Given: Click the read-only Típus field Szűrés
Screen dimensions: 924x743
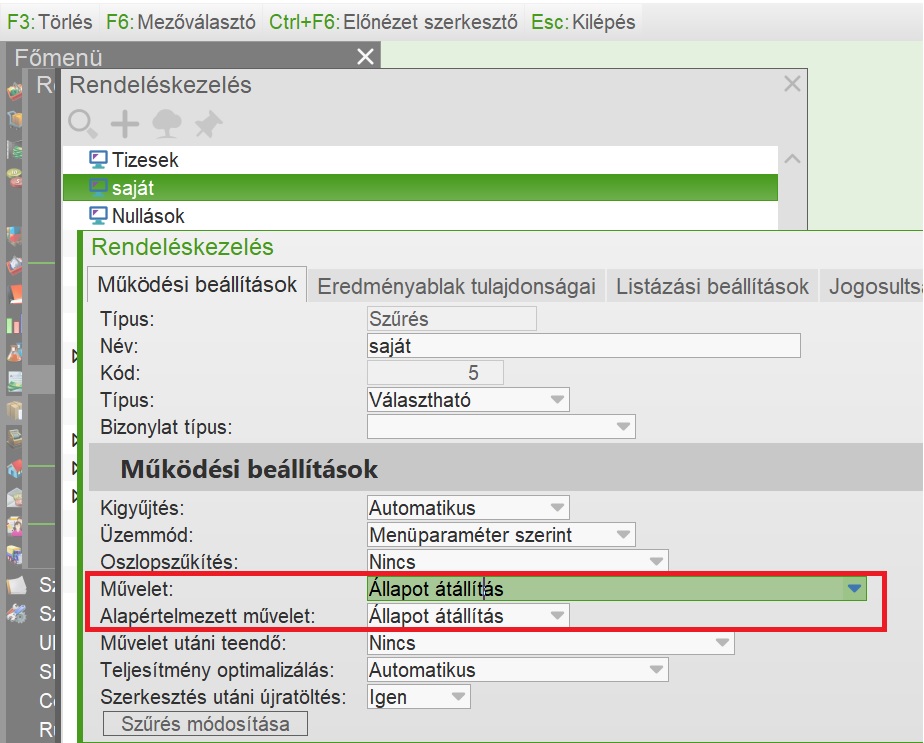Looking at the screenshot, I should coord(451,318).
